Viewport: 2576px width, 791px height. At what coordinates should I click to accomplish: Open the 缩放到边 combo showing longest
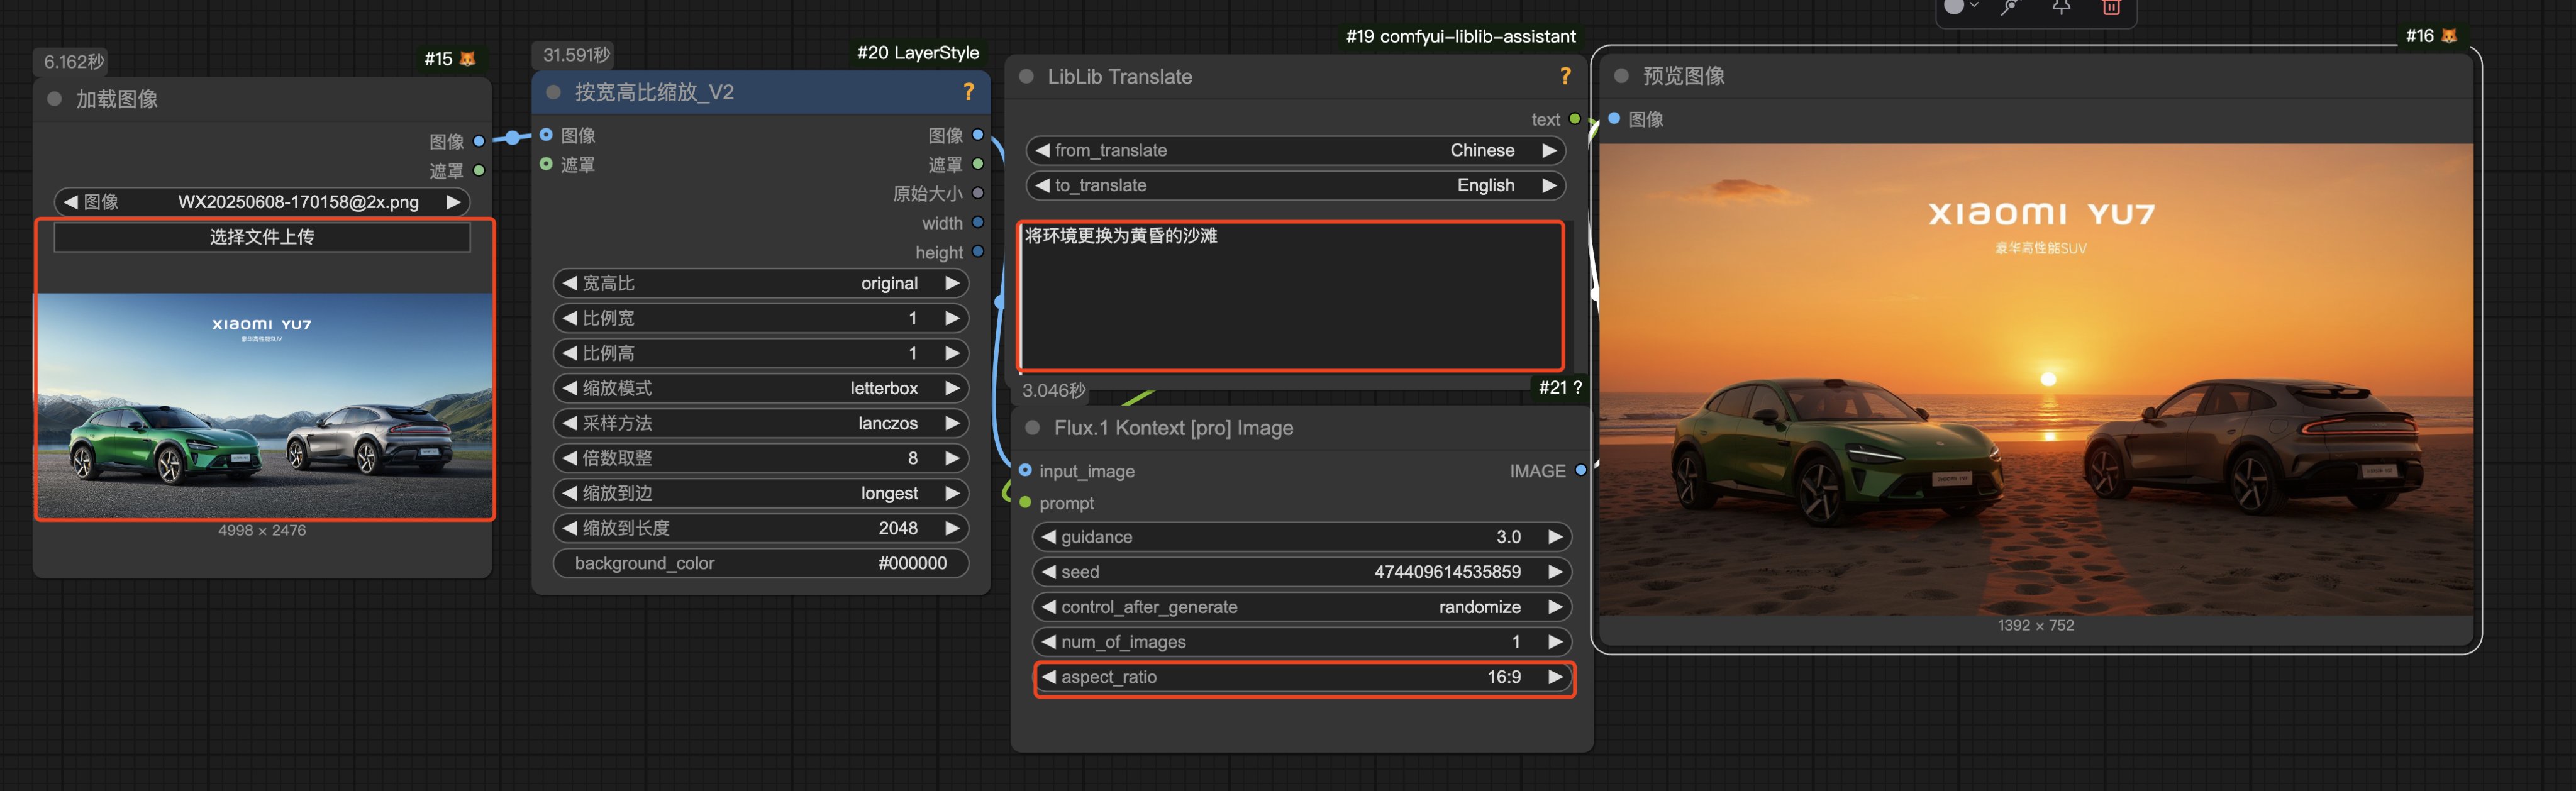761,493
